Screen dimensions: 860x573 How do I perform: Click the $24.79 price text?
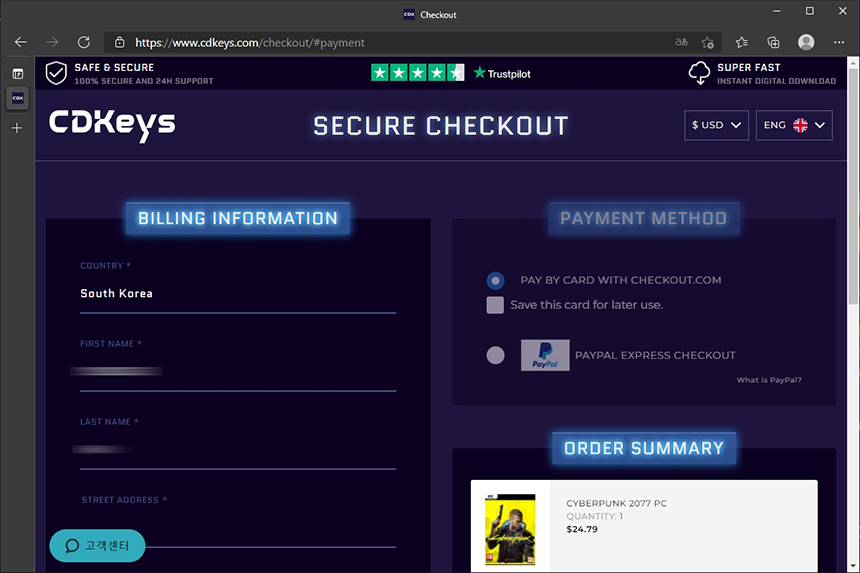coord(582,529)
